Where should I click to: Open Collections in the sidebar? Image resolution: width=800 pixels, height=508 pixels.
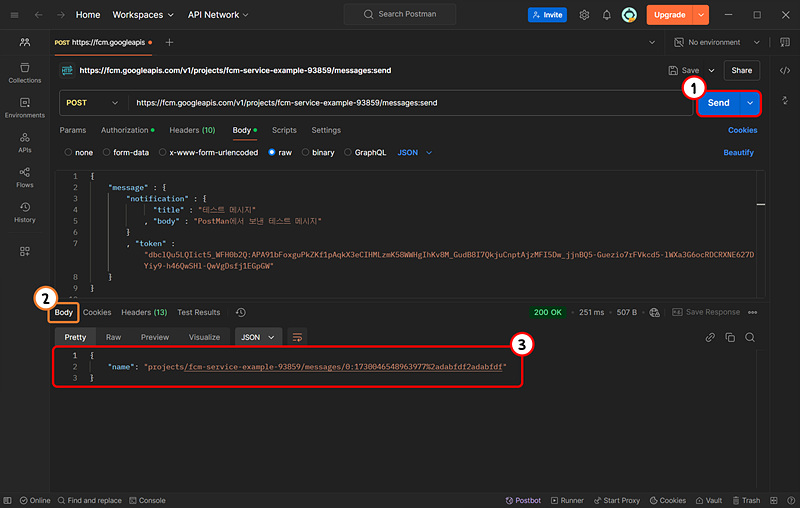[x=24, y=73]
